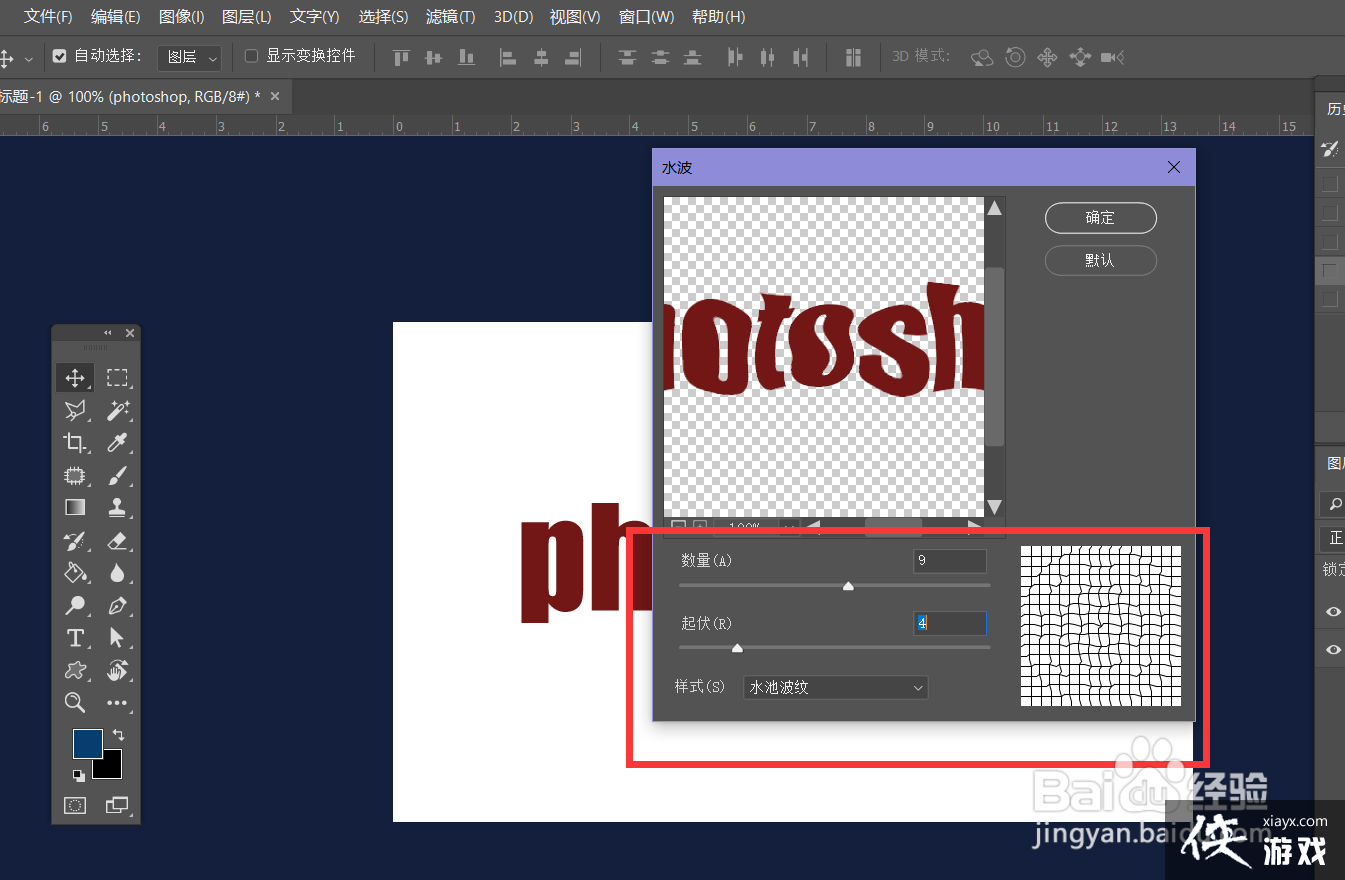The height and width of the screenshot is (880, 1345).
Task: Open the 窗口(W) menu
Action: coord(646,17)
